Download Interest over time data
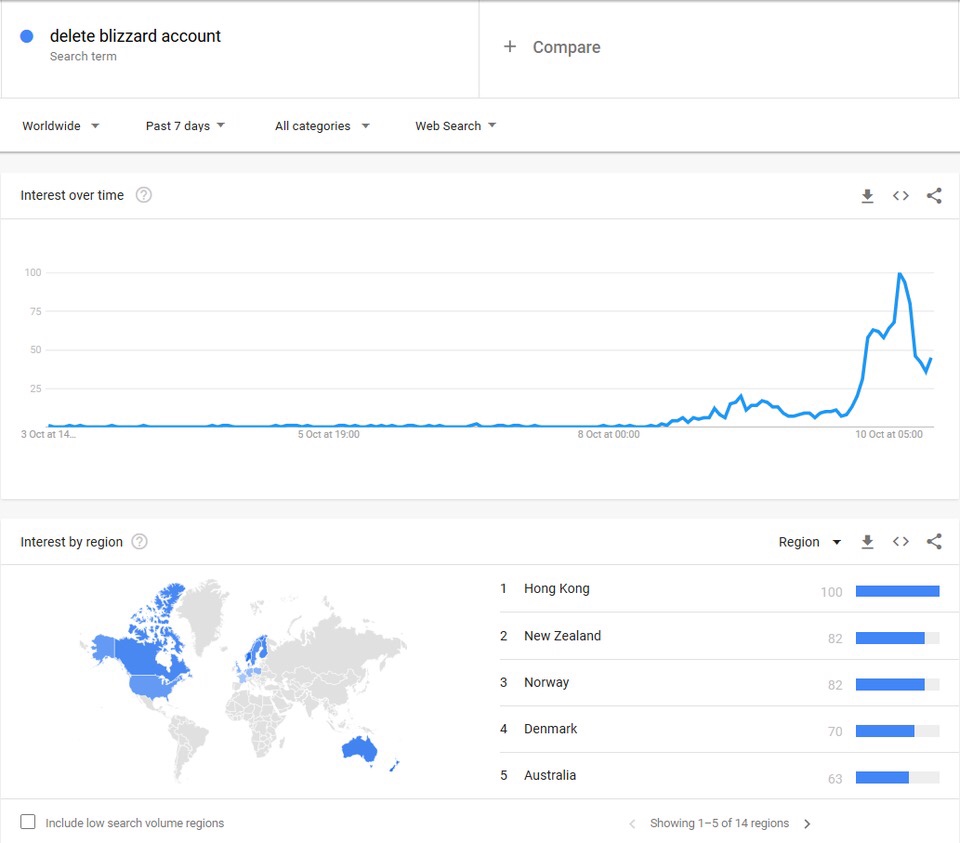 pos(867,196)
